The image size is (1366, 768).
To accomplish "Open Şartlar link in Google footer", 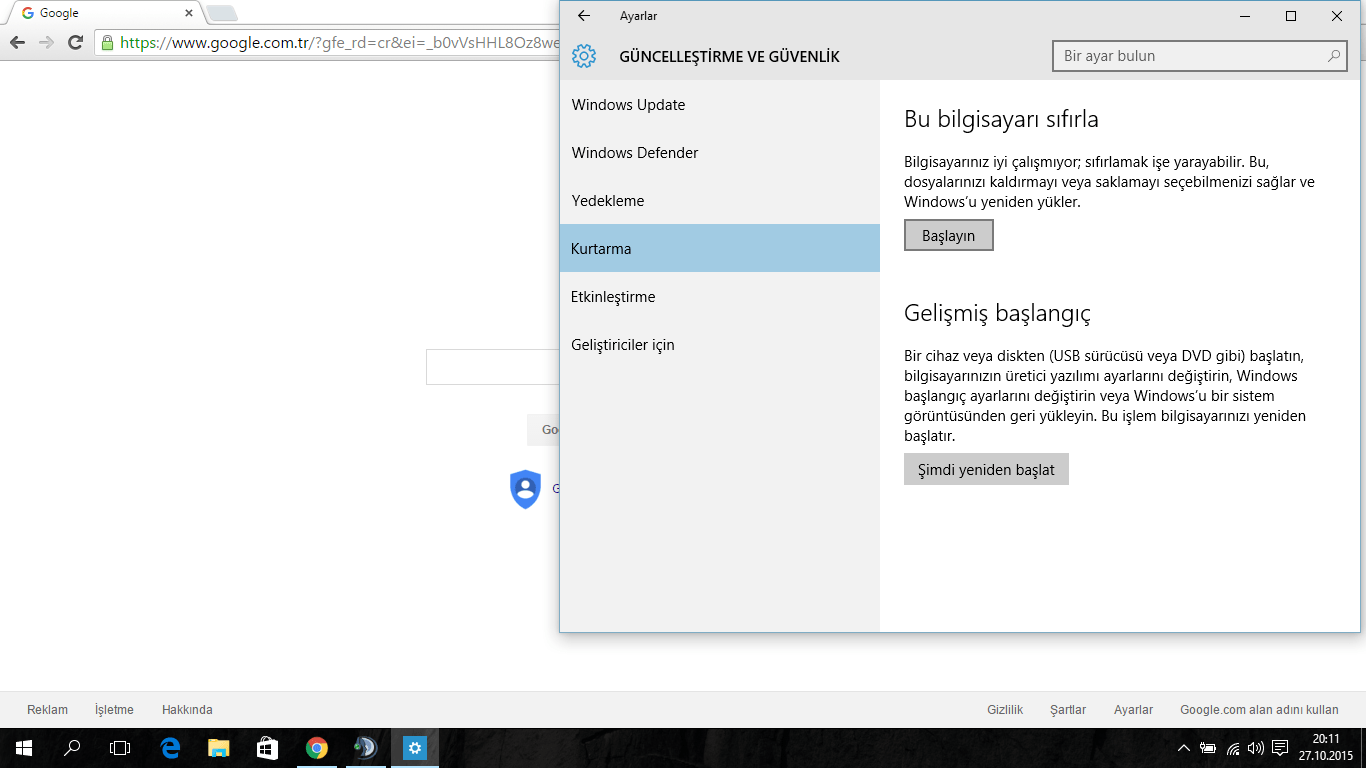I will tap(1068, 710).
